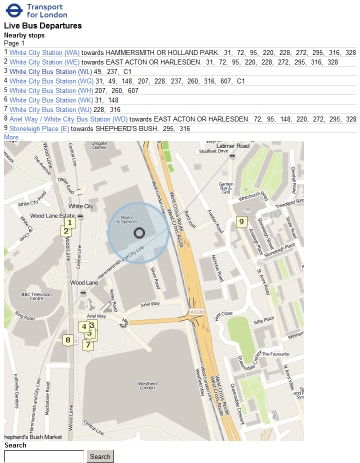Screen dimensions: 360x463
Task: Click the BBC Television Centre label on map
Action: 37,296
